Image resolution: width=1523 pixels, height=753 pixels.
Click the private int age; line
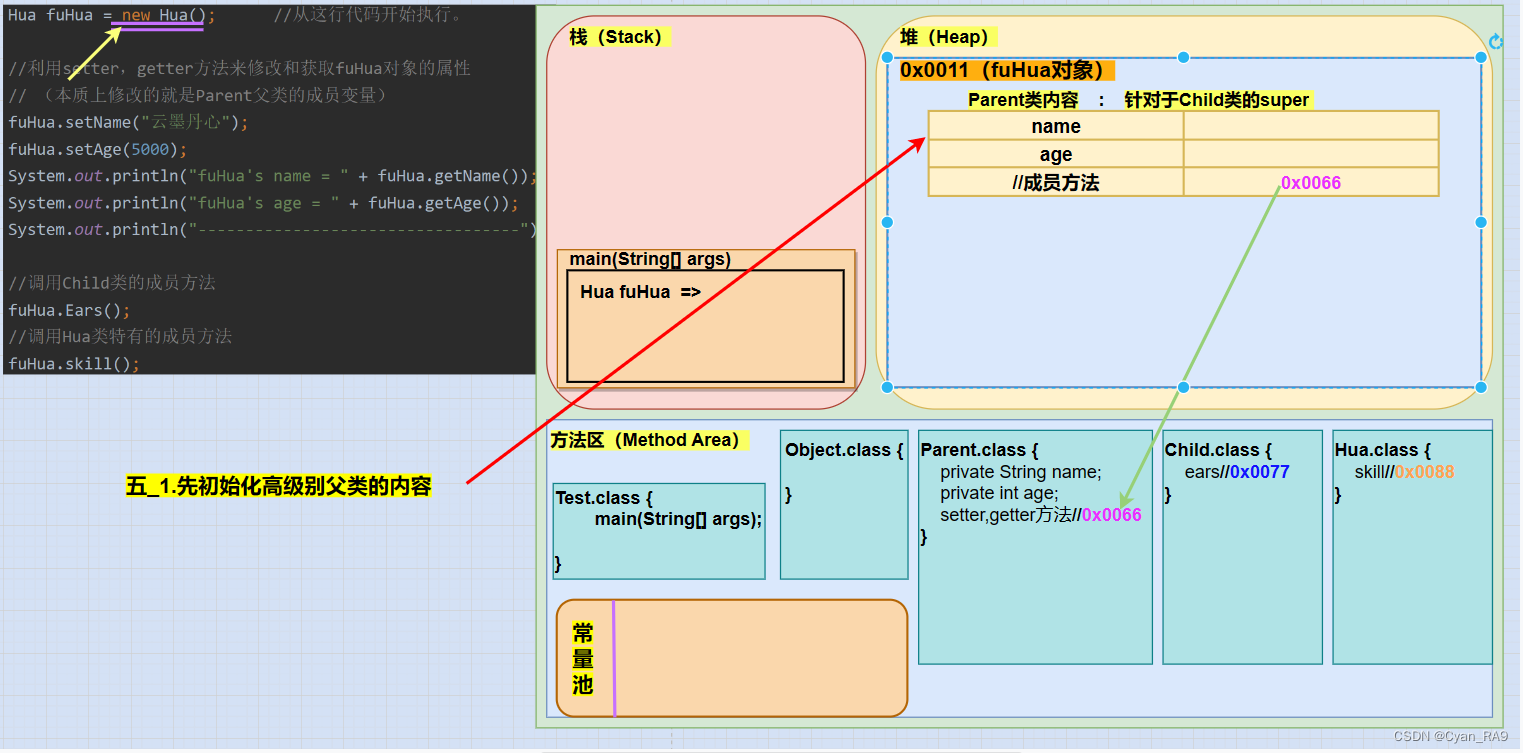[999, 493]
